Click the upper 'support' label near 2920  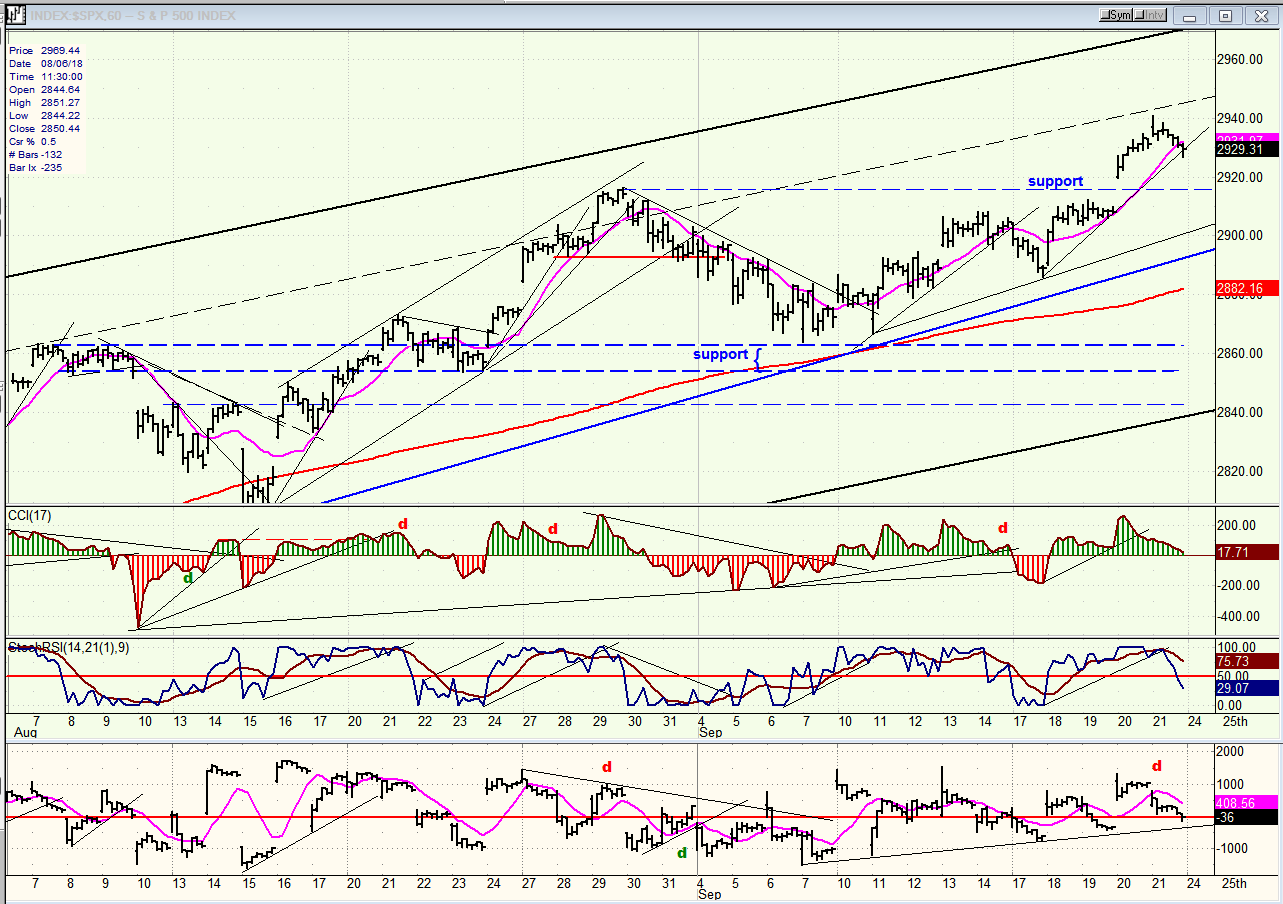[x=1055, y=181]
